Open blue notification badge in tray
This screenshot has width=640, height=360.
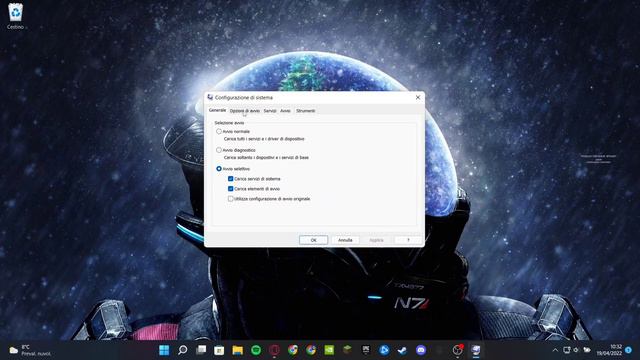[629, 350]
